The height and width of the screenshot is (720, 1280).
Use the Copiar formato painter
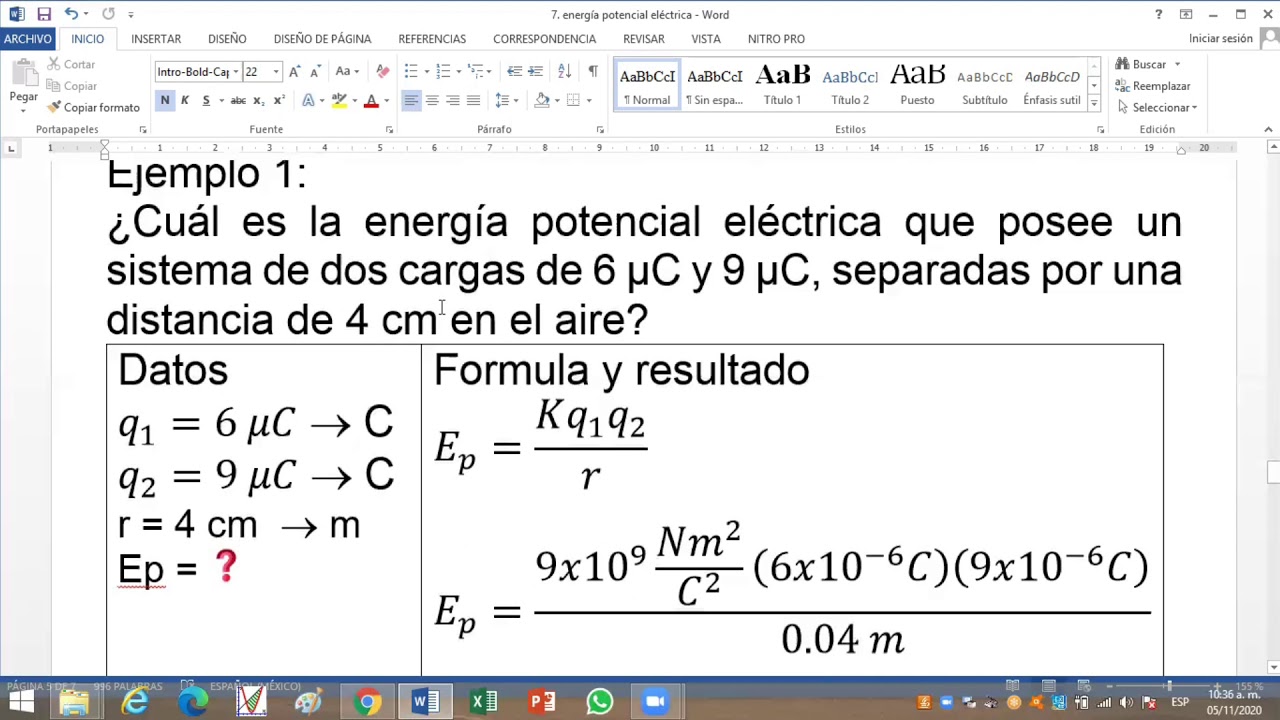coord(93,107)
